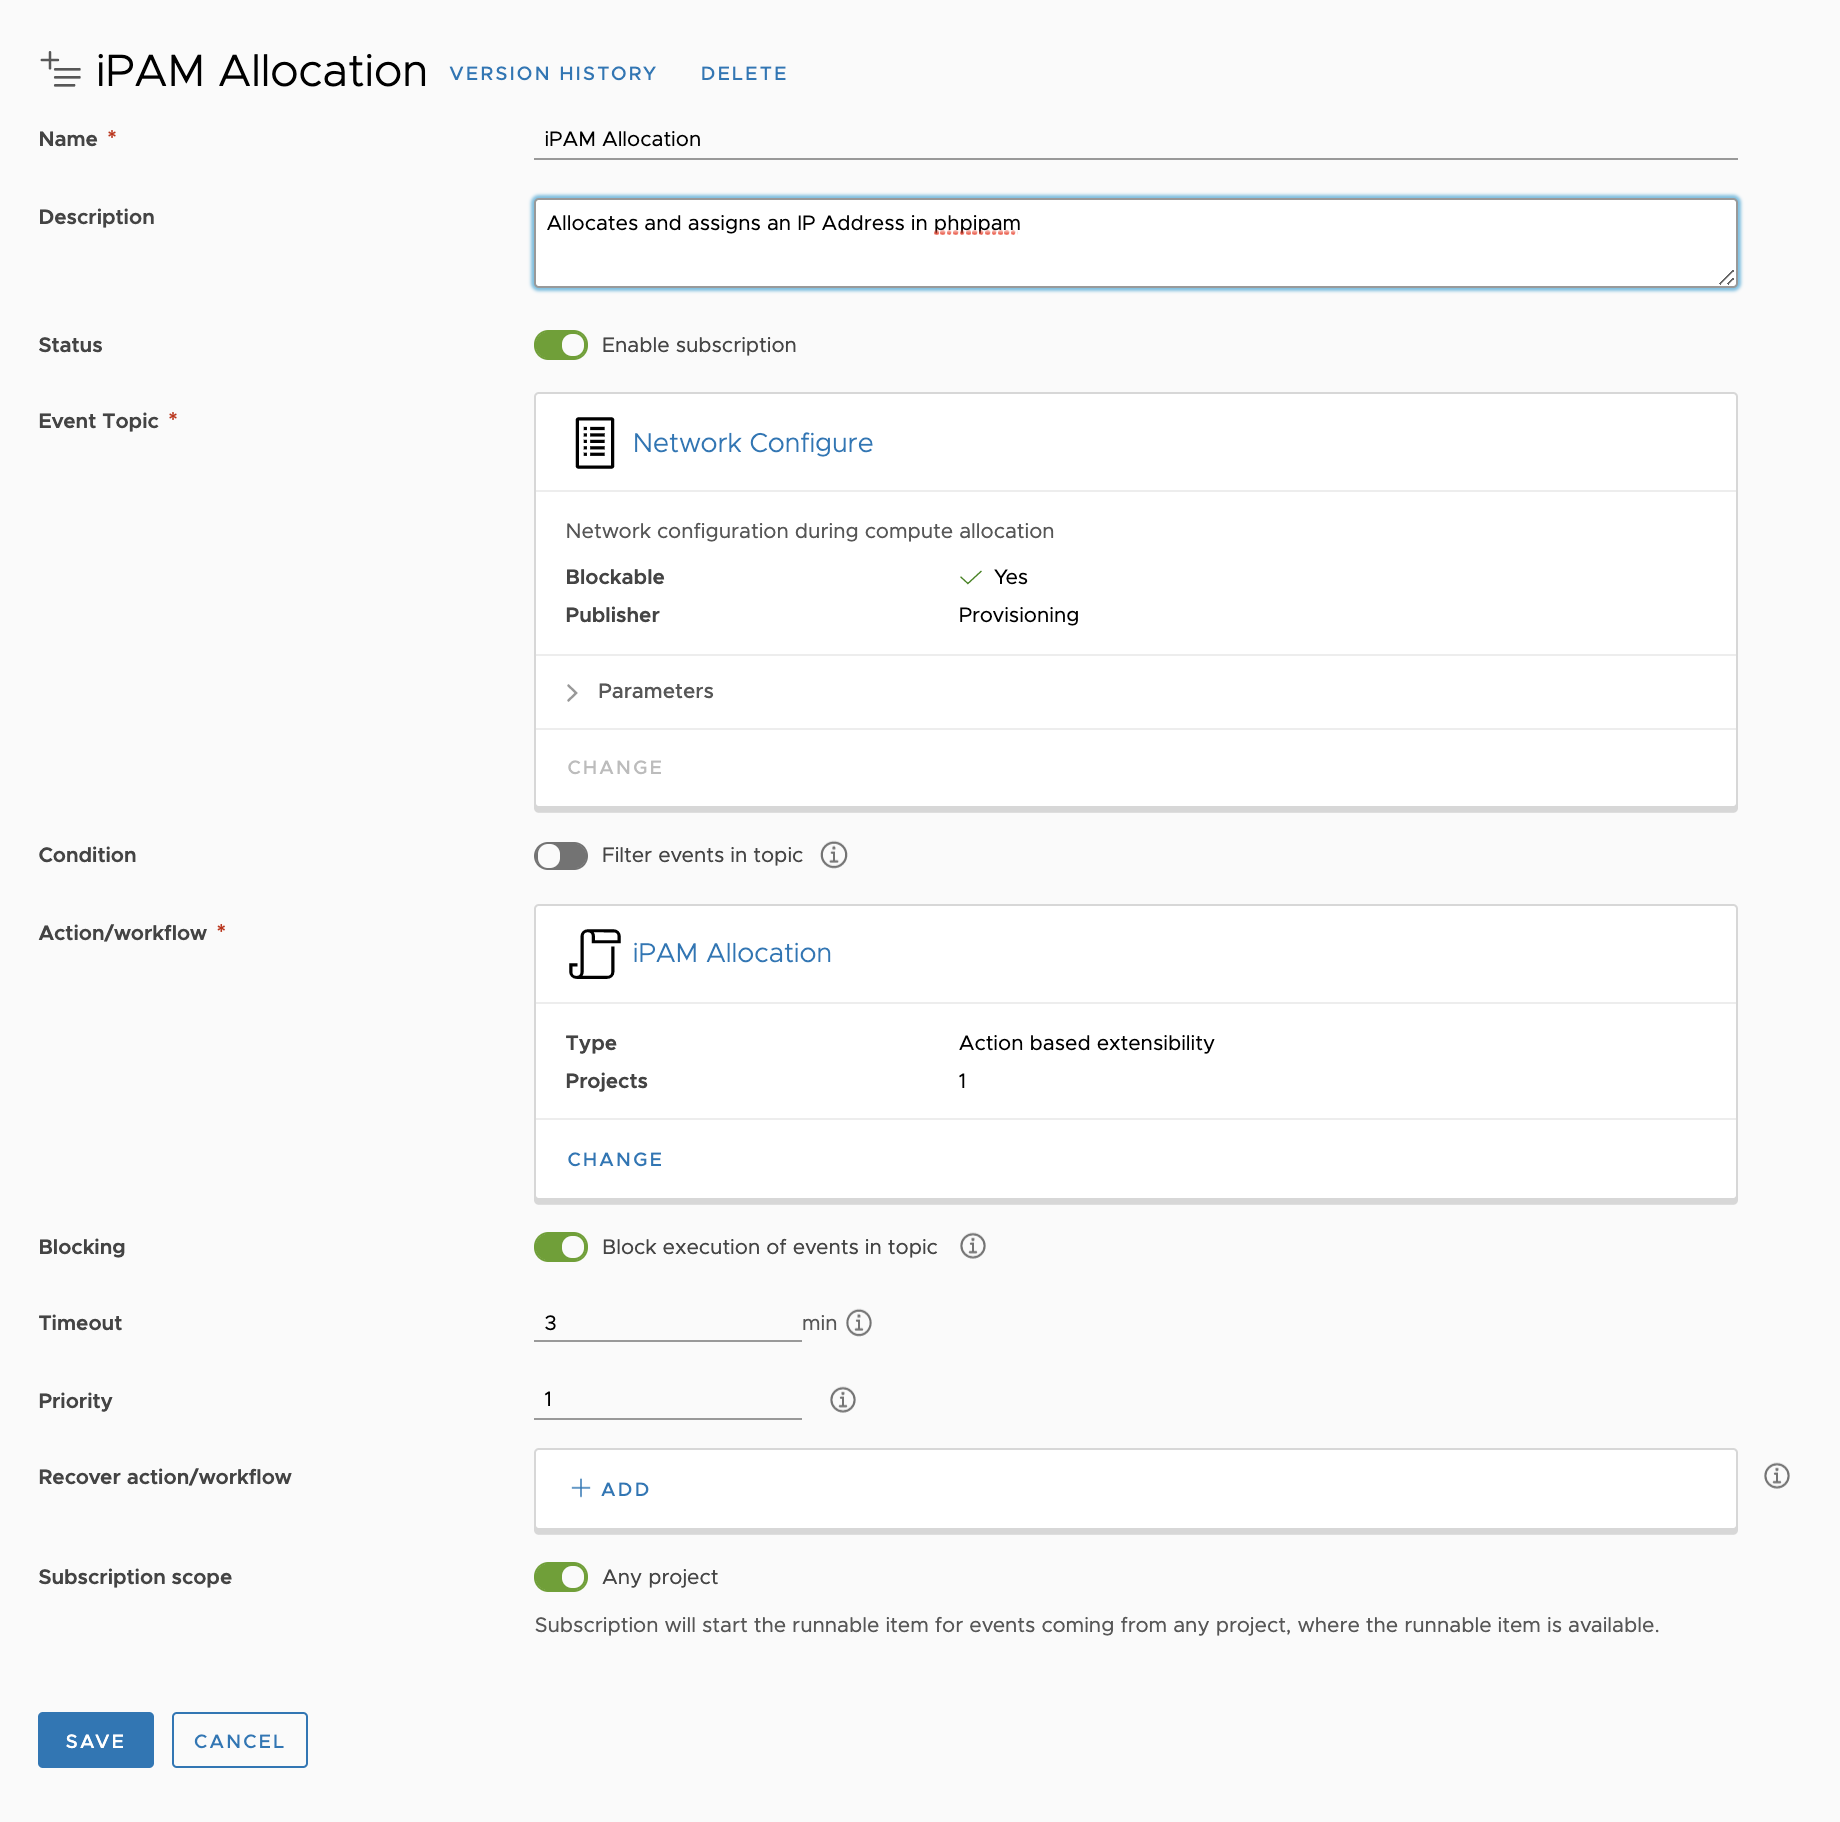
Task: Click the subscription list icon beside title
Action: coord(60,70)
